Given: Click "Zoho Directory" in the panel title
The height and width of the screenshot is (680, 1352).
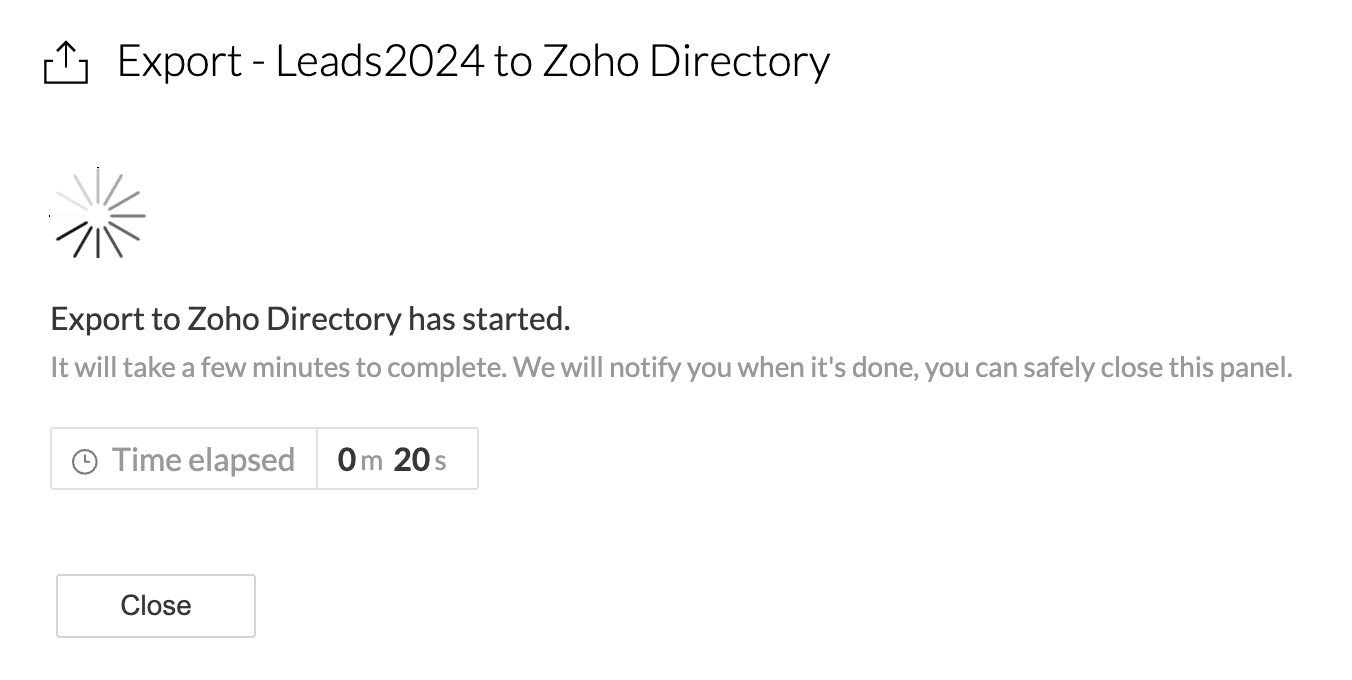Looking at the screenshot, I should coord(686,62).
